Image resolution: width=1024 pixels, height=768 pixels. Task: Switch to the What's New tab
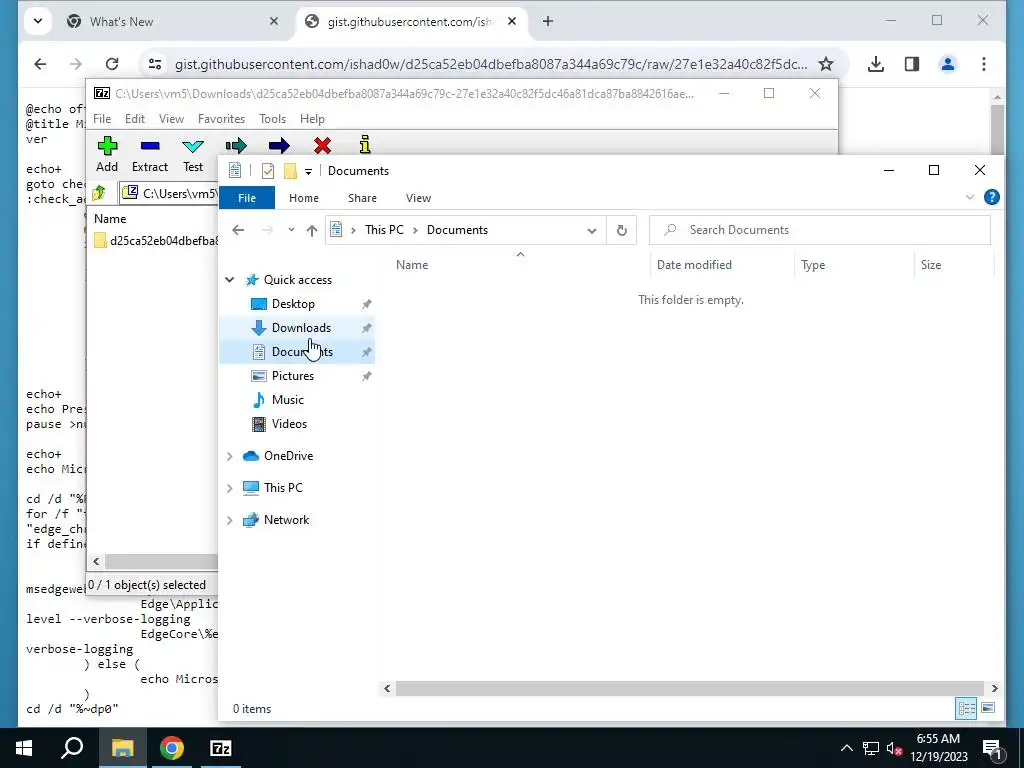pos(172,22)
